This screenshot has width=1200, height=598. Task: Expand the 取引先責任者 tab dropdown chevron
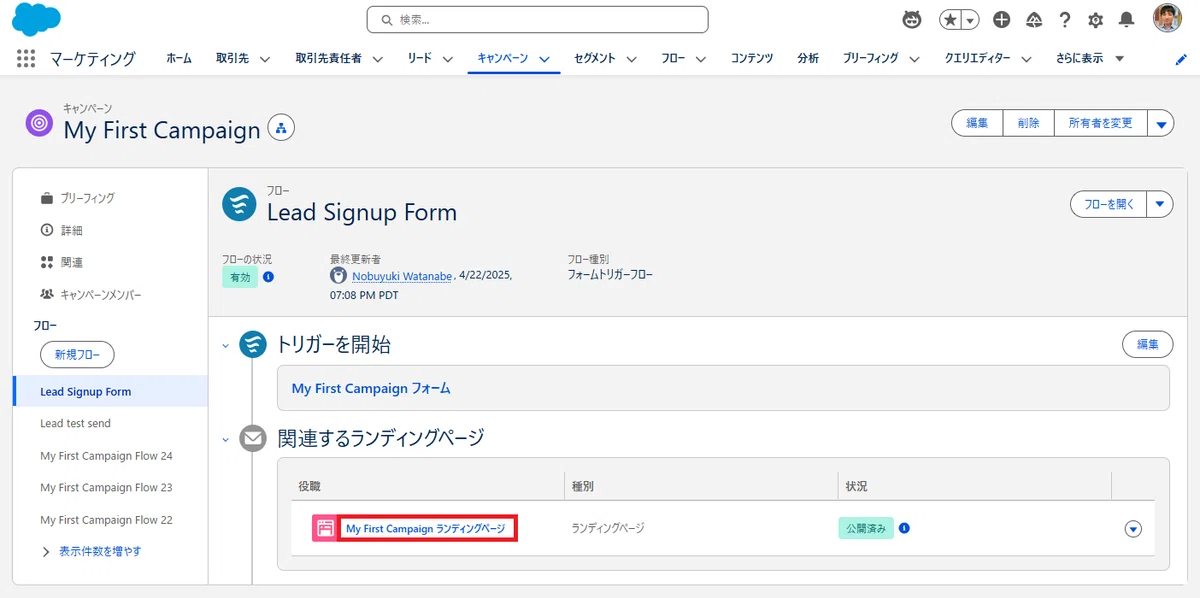pos(378,59)
